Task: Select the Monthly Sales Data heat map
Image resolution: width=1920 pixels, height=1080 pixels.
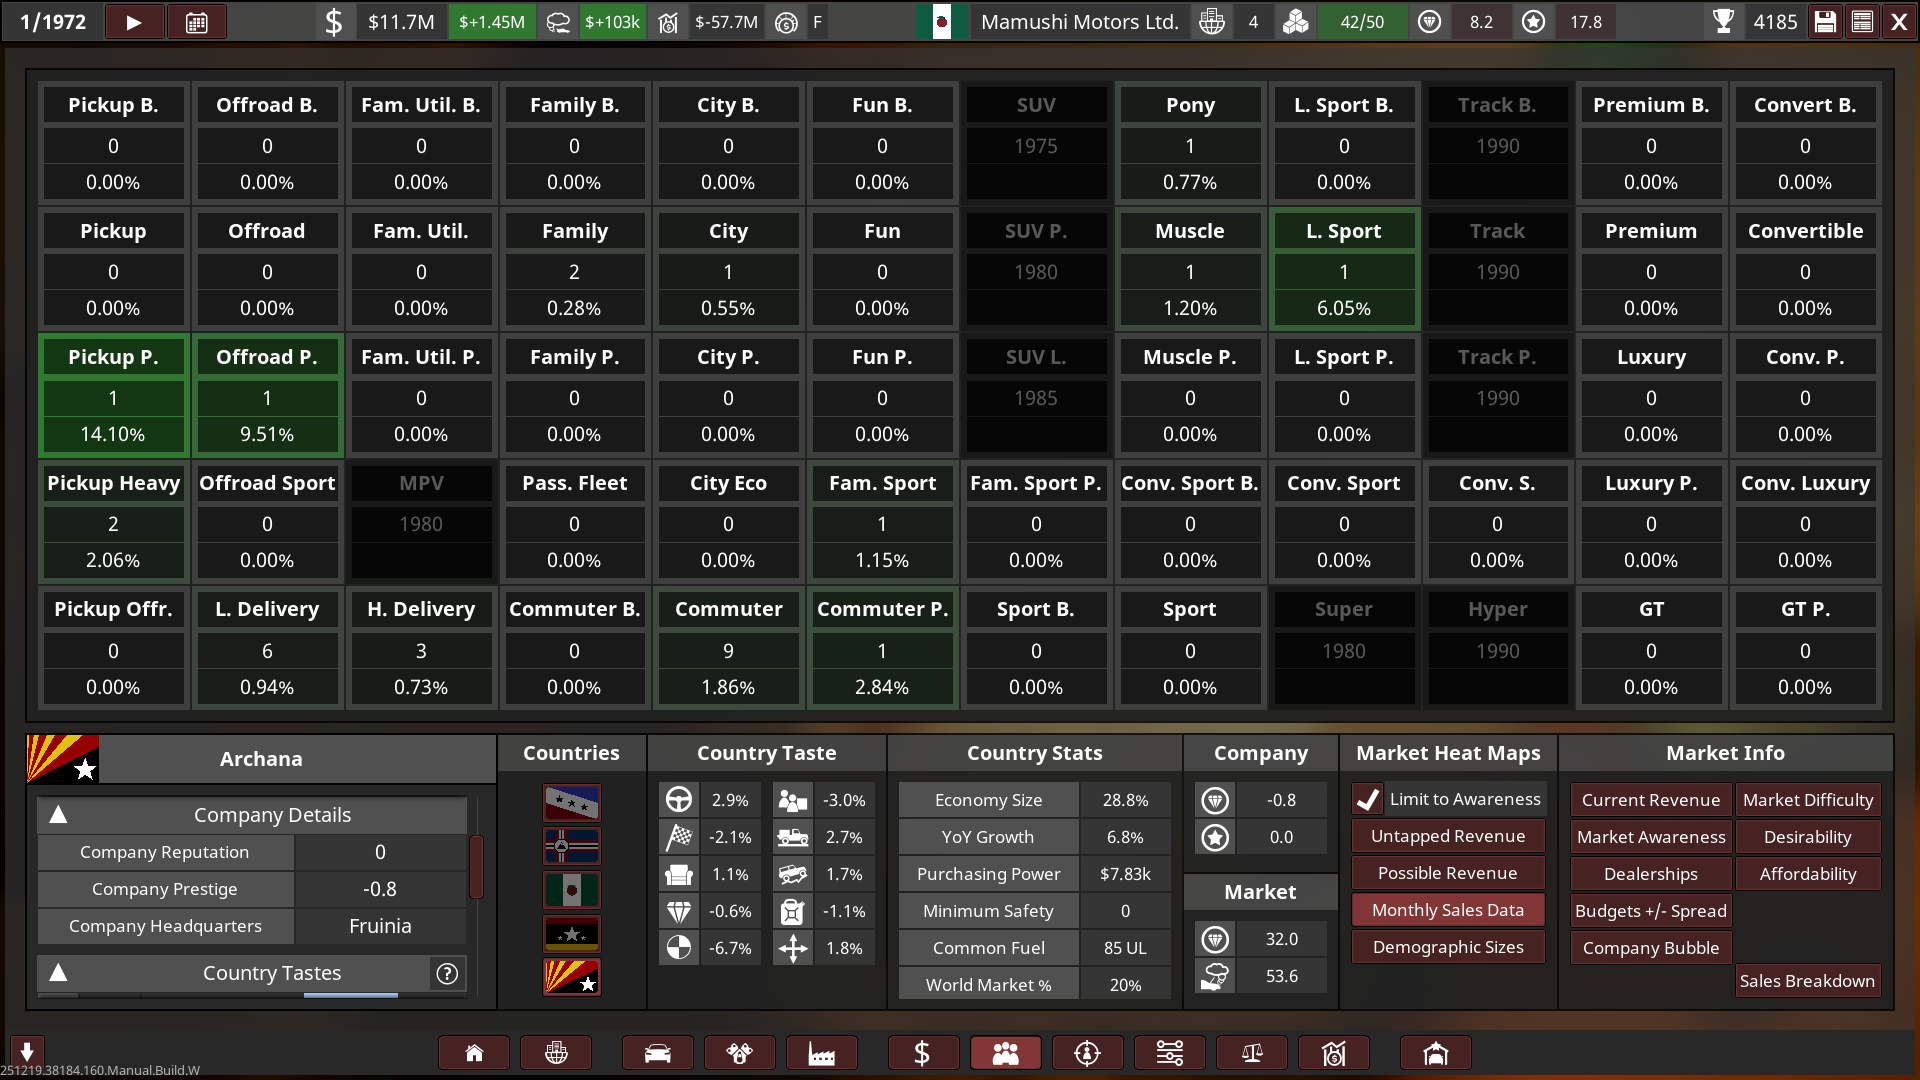Action: point(1447,910)
